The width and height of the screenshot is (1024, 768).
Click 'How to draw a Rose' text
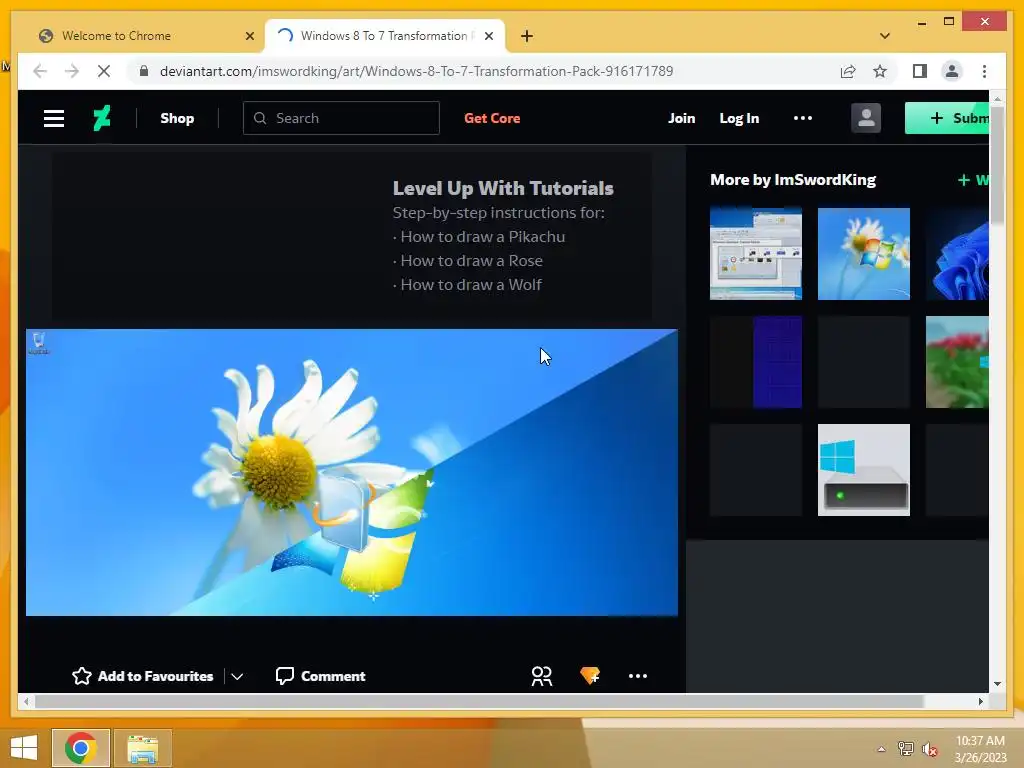point(472,261)
